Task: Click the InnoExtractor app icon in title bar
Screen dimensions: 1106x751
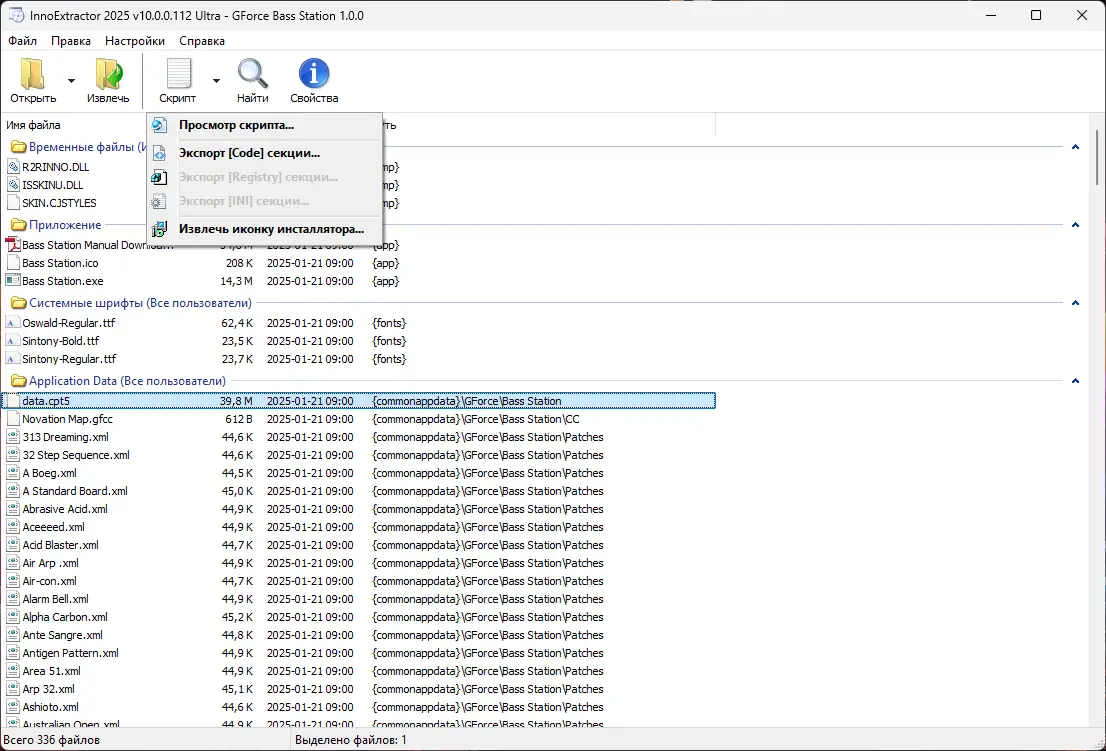Action: click(x=16, y=15)
